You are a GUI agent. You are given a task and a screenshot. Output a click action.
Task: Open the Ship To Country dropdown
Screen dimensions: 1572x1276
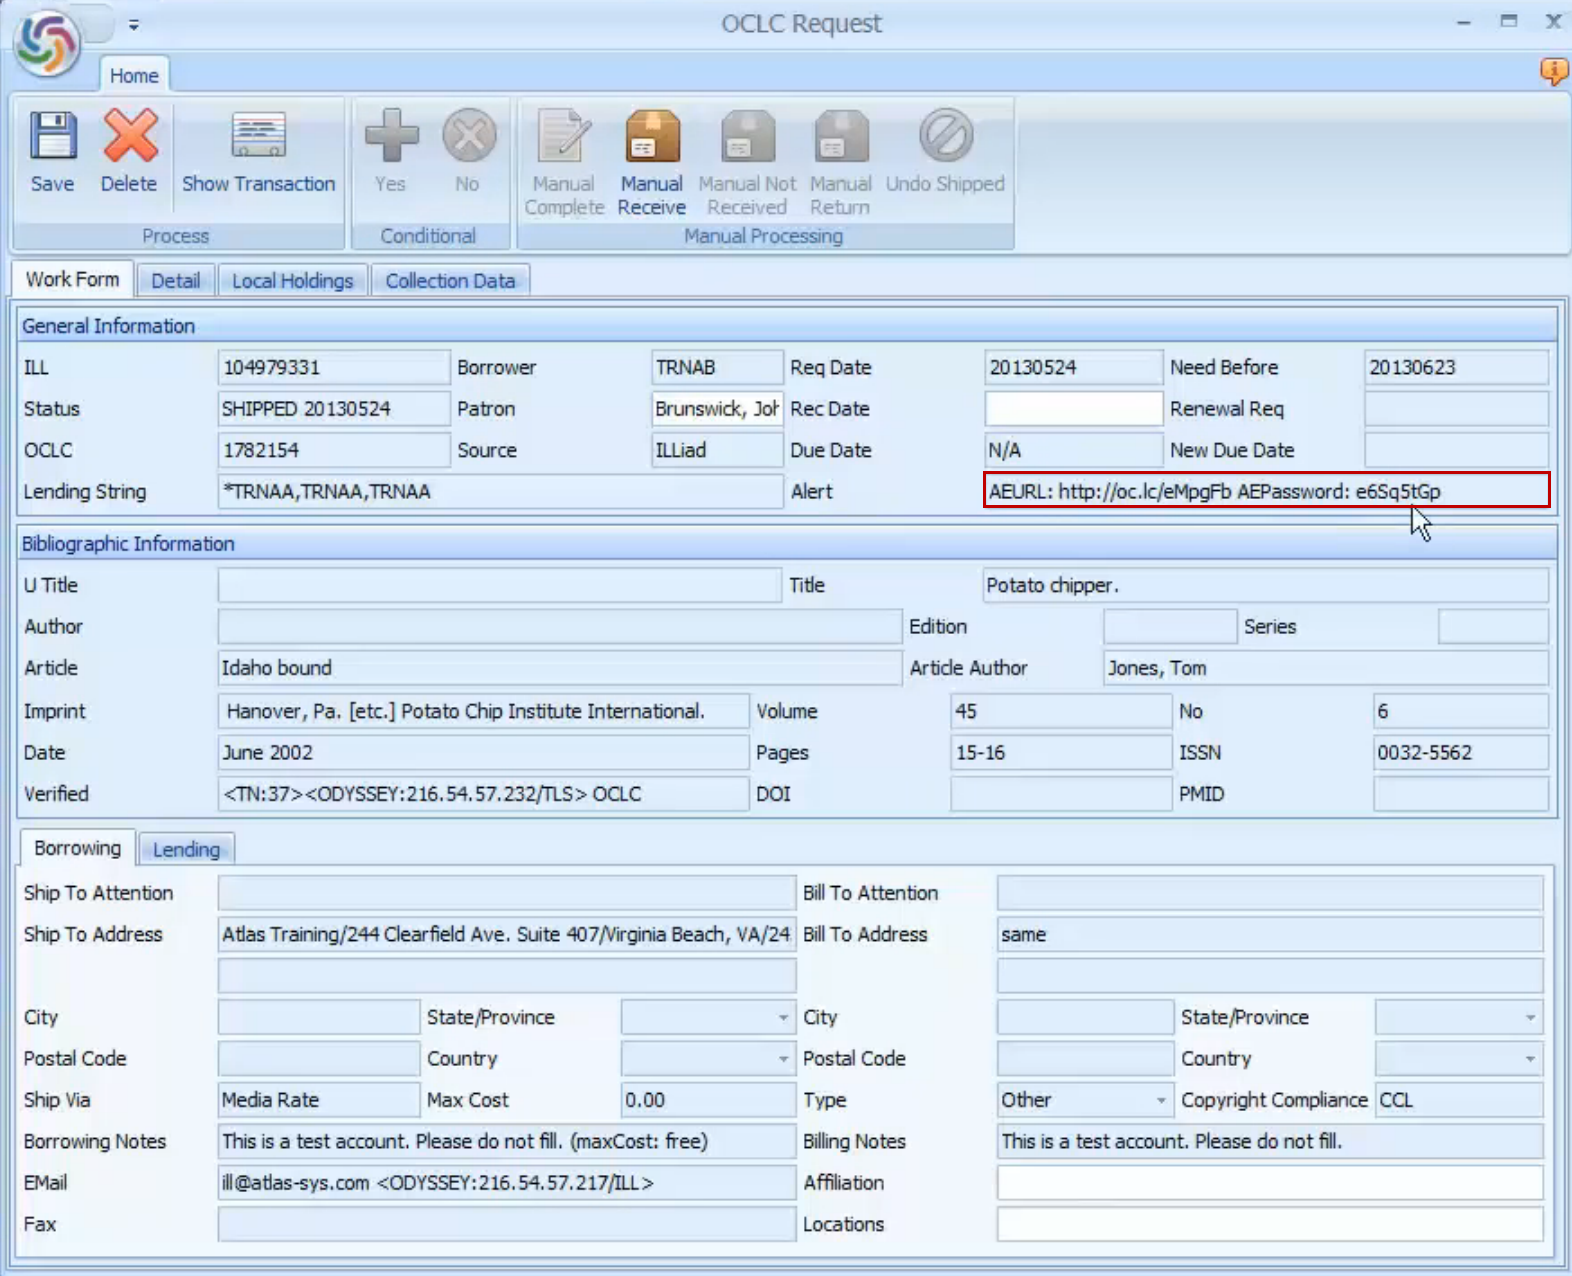(783, 1059)
